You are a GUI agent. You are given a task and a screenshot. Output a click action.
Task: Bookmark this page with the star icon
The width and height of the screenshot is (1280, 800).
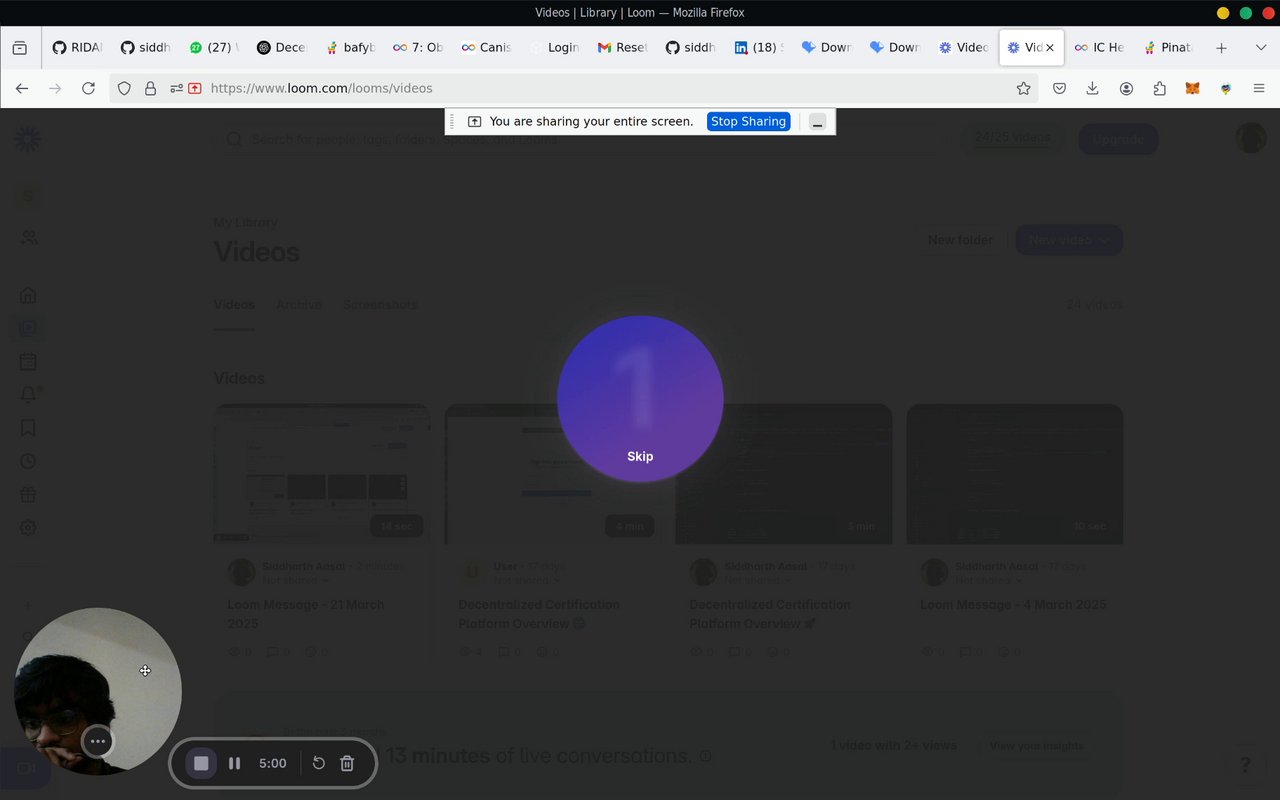pos(1023,88)
